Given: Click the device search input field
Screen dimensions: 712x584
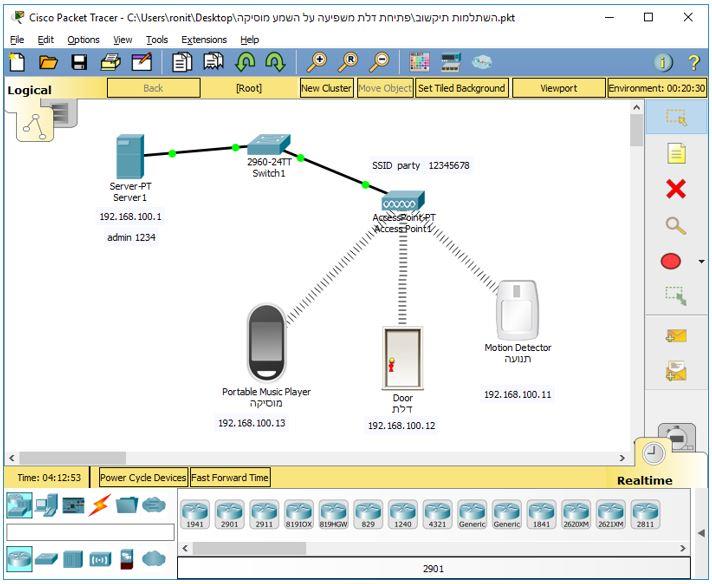Looking at the screenshot, I should pyautogui.click(x=90, y=532).
